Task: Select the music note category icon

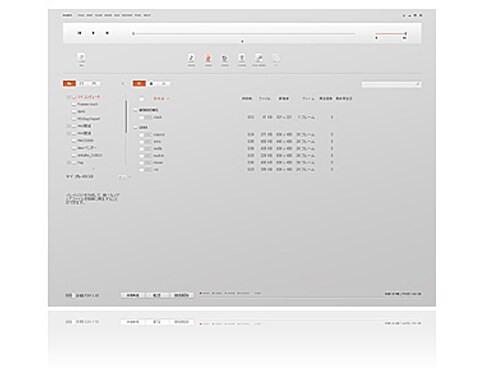Action: pyautogui.click(x=191, y=59)
